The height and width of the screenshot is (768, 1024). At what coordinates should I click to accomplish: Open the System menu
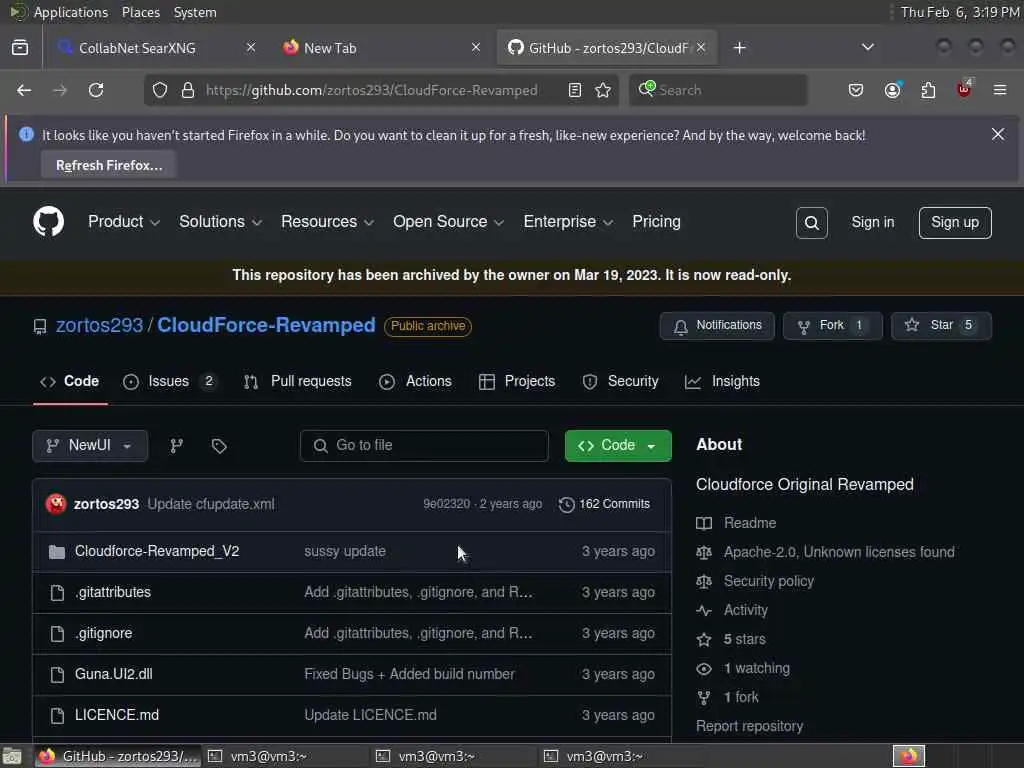click(195, 12)
